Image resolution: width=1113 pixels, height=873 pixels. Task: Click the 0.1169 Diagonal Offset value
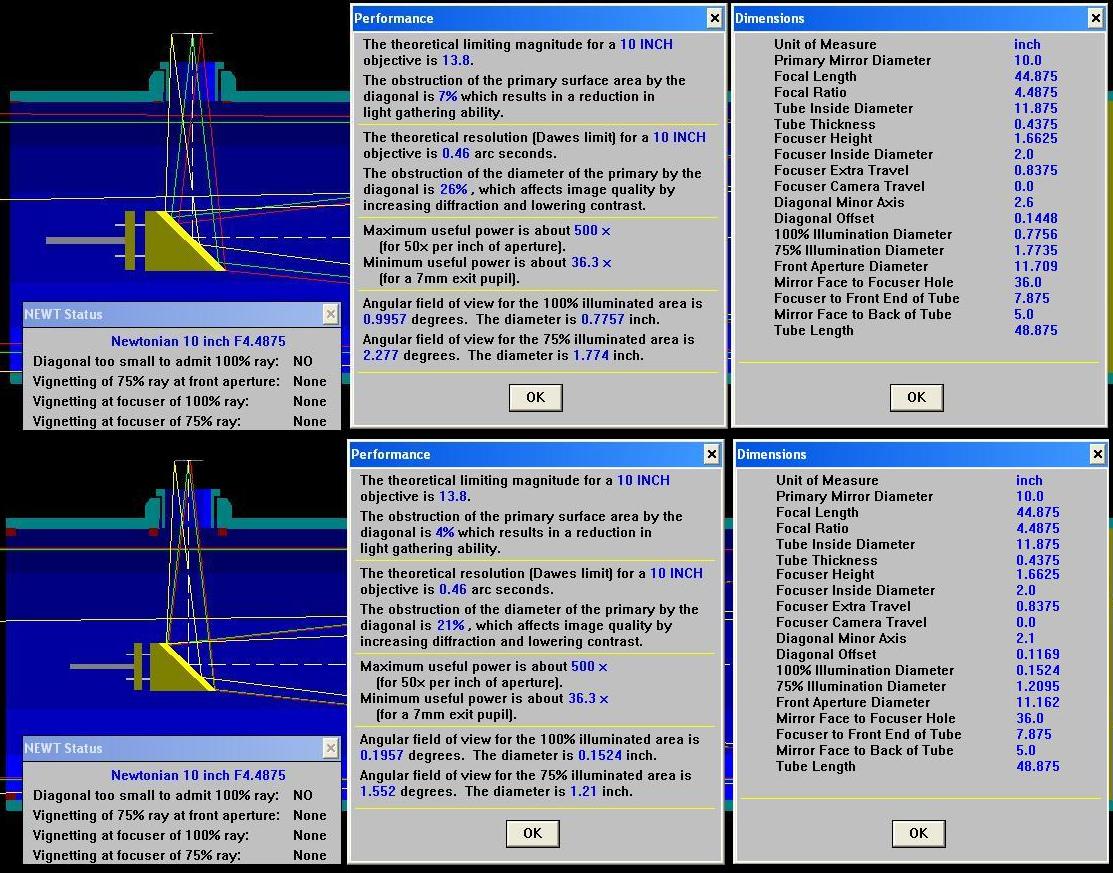tap(1038, 654)
